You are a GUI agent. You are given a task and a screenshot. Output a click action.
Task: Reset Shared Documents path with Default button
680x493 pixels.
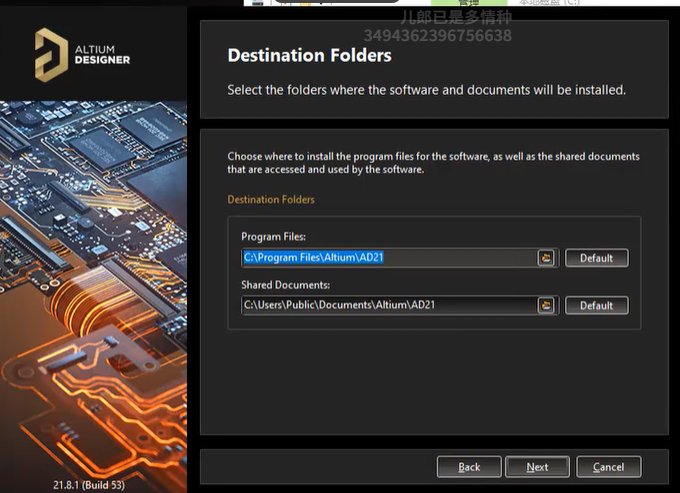tap(596, 305)
